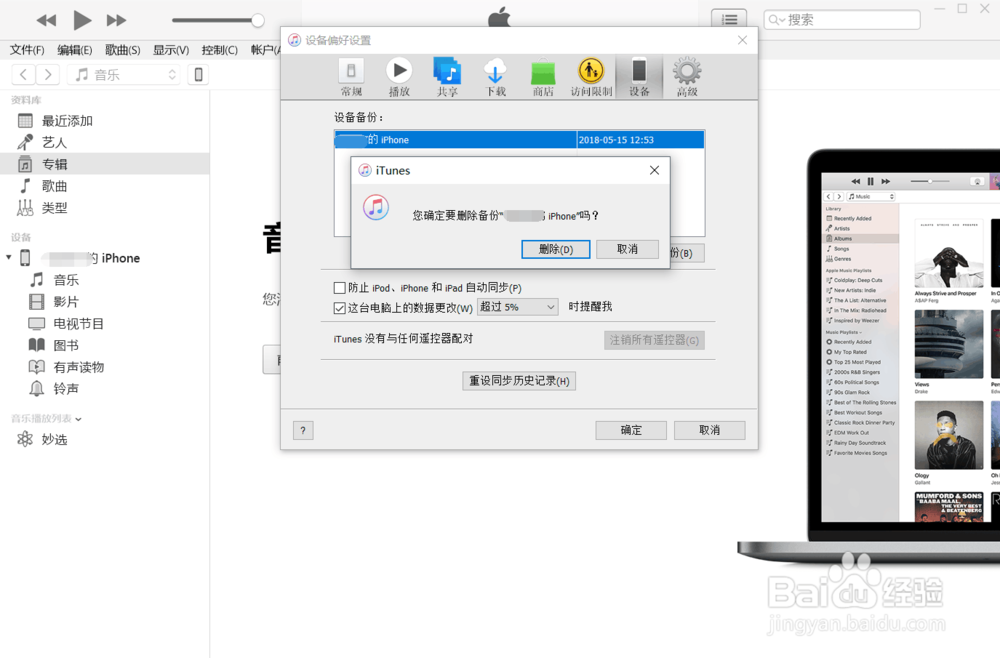Open the media type selector next to 音乐

(x=171, y=73)
